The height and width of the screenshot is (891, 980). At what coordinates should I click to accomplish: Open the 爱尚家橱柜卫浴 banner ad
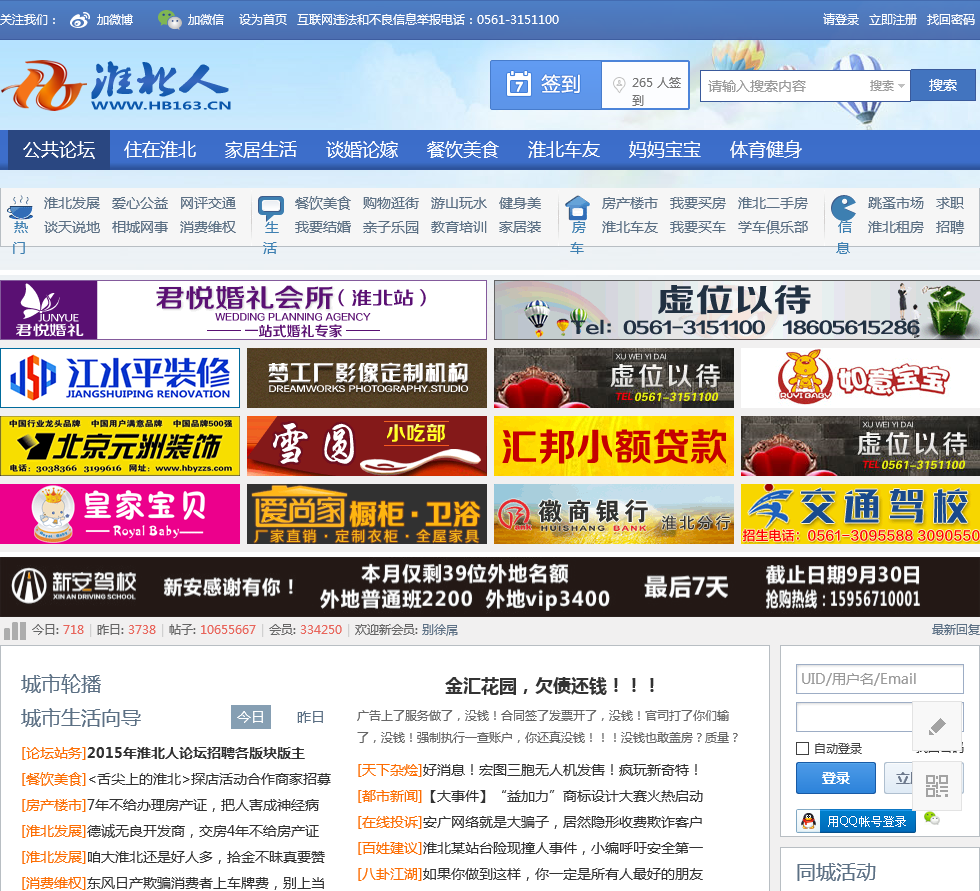click(x=367, y=514)
